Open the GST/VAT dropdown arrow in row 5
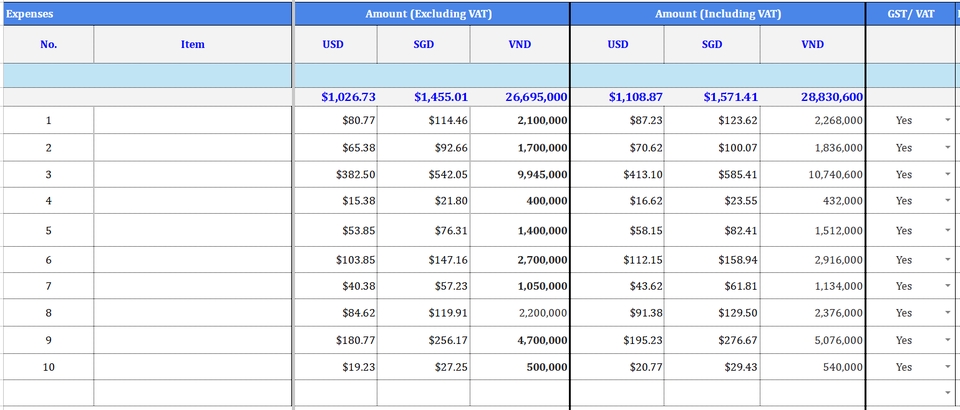This screenshot has height=410, width=960. pyautogui.click(x=947, y=230)
